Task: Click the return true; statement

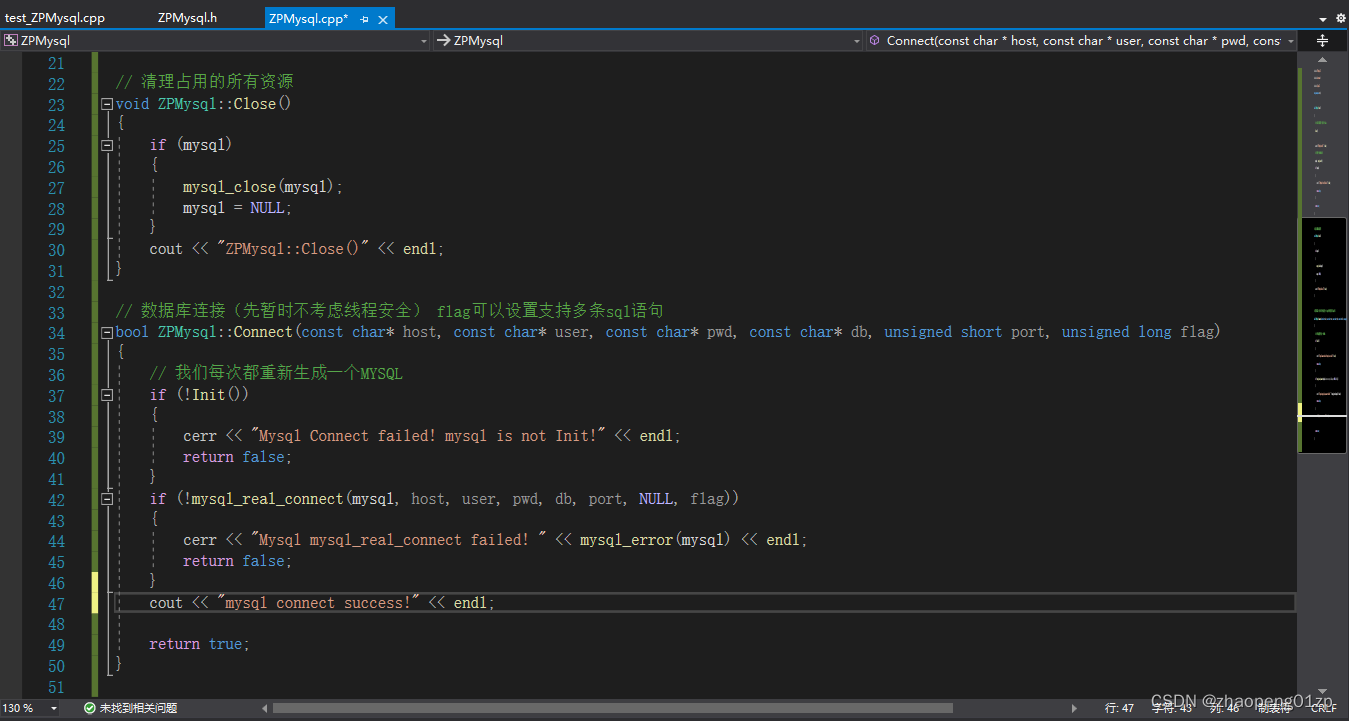Action: click(200, 644)
